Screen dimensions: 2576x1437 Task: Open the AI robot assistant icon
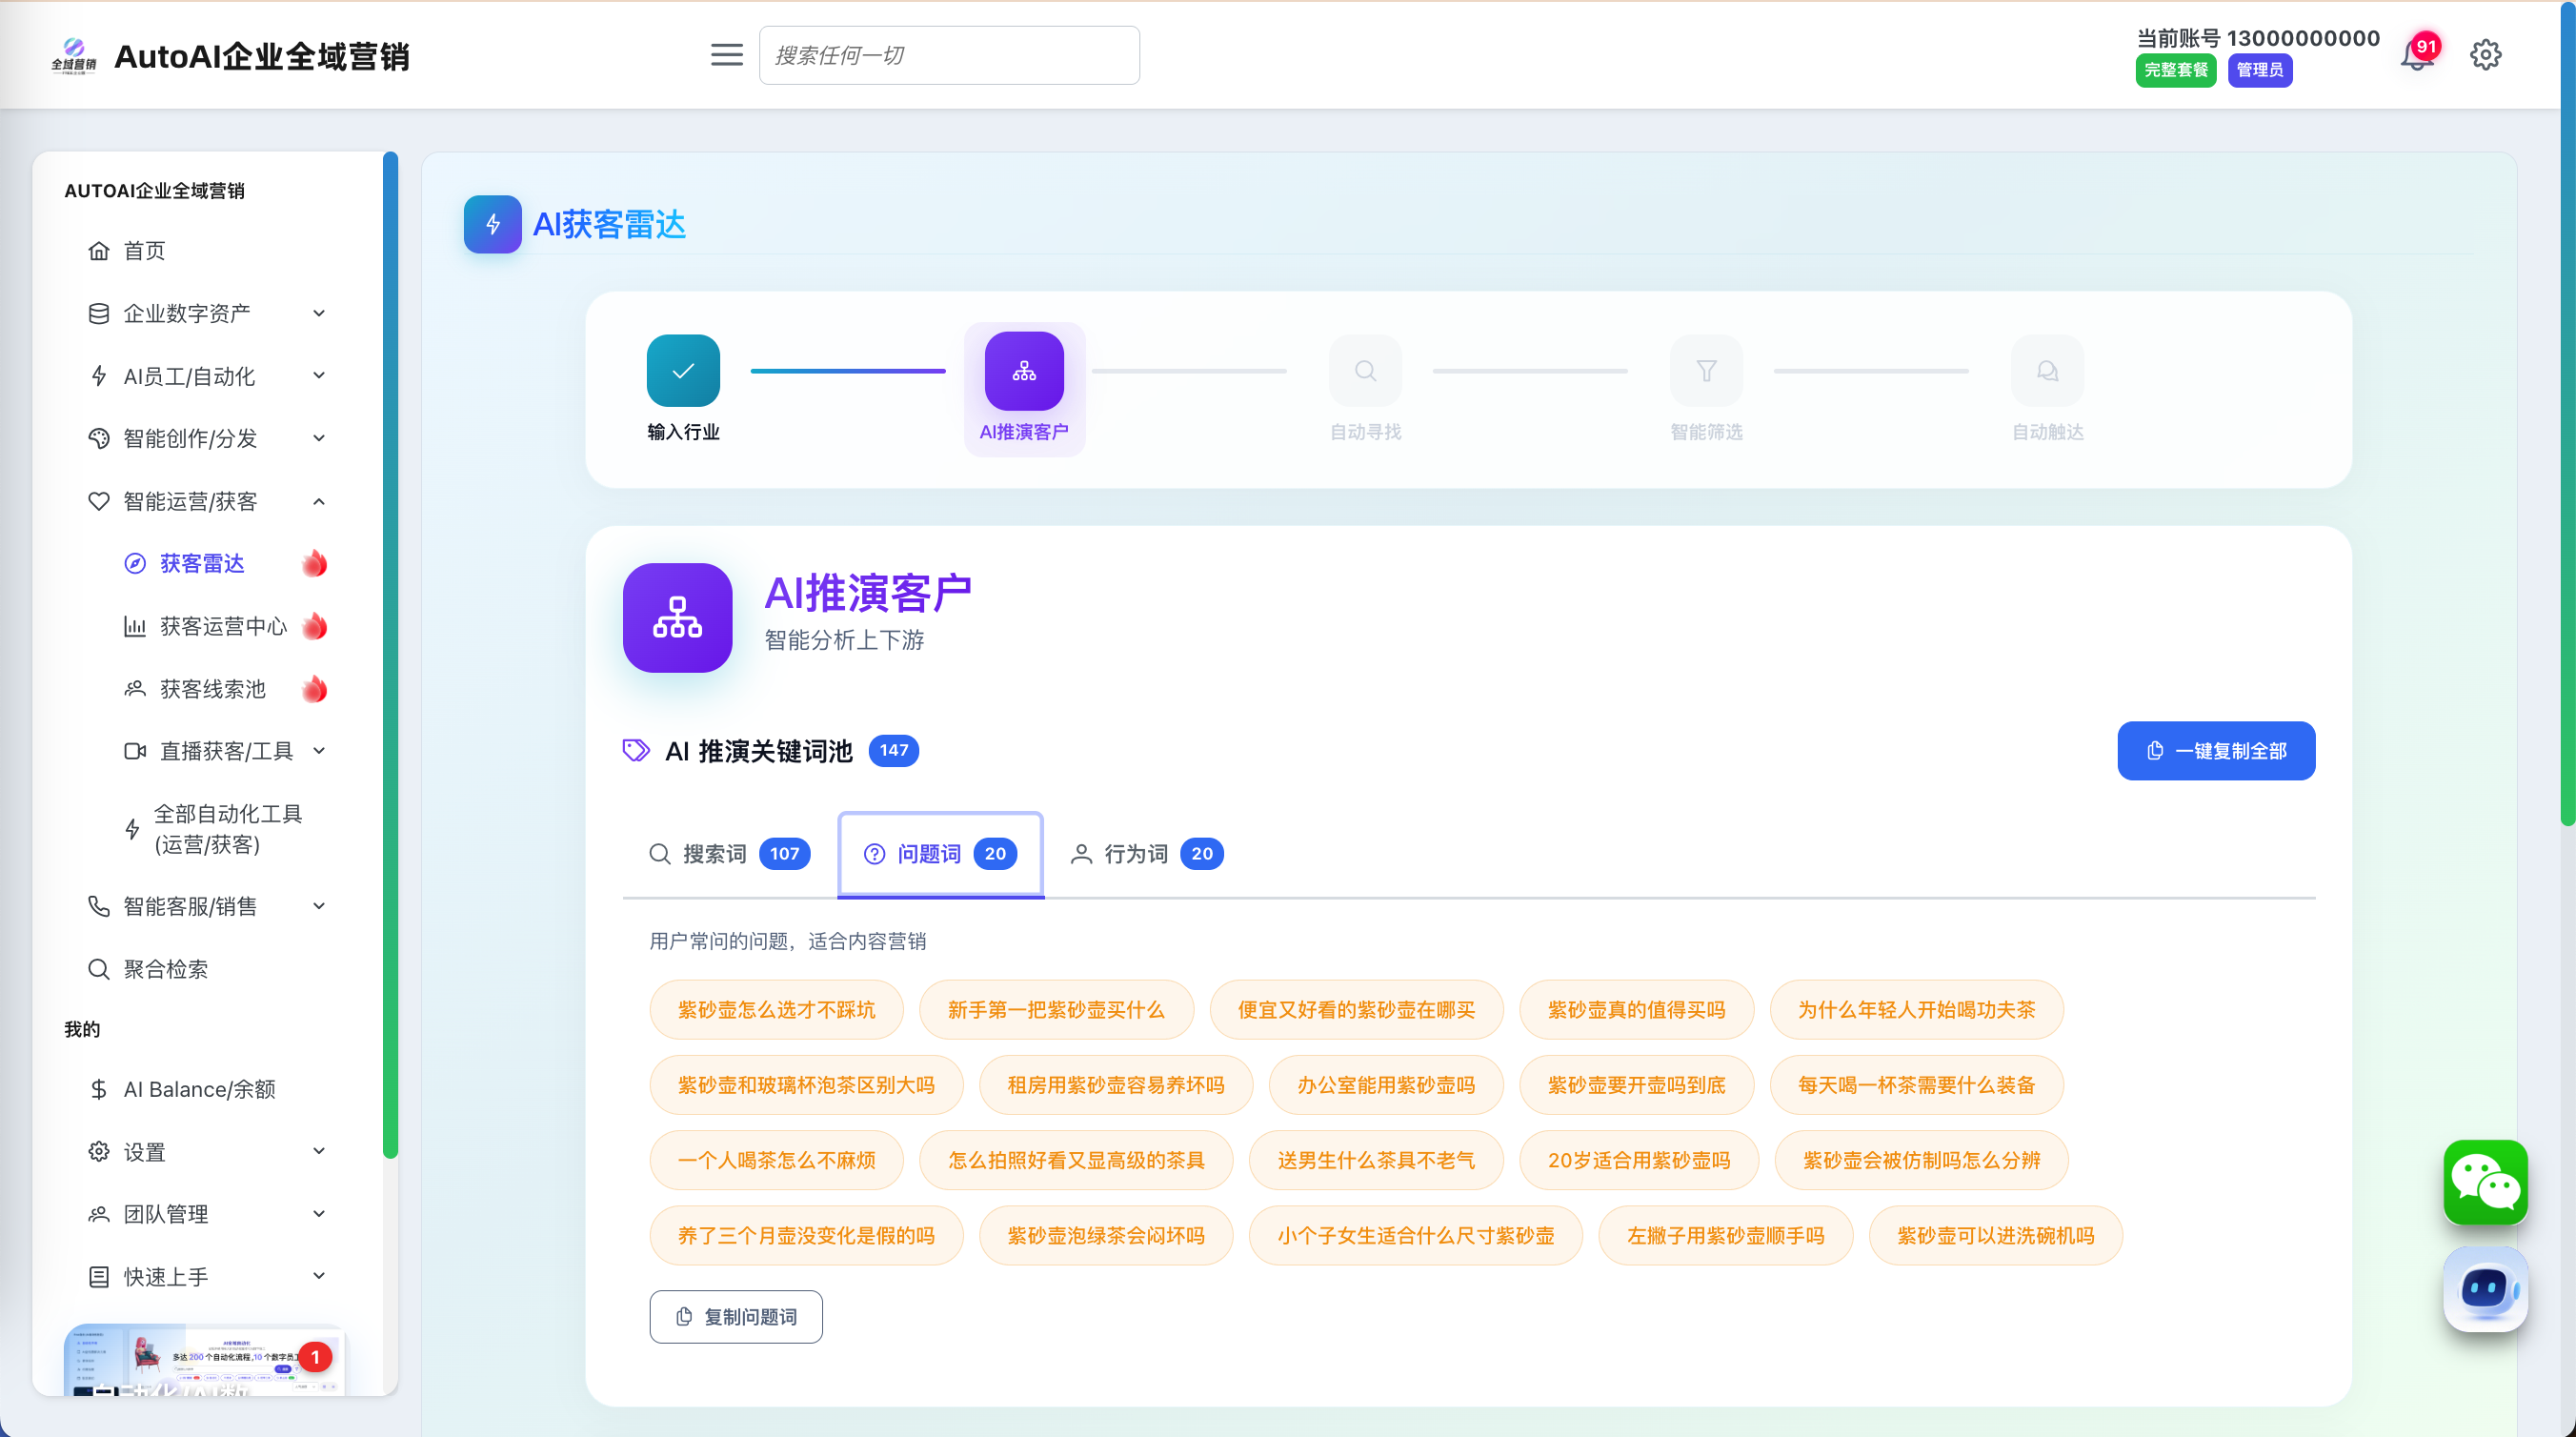pos(2485,1289)
